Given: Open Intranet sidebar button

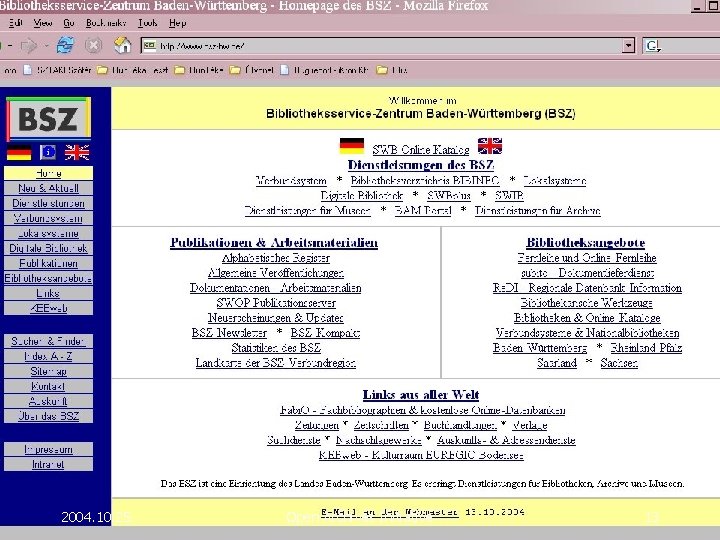Looking at the screenshot, I should click(x=48, y=464).
